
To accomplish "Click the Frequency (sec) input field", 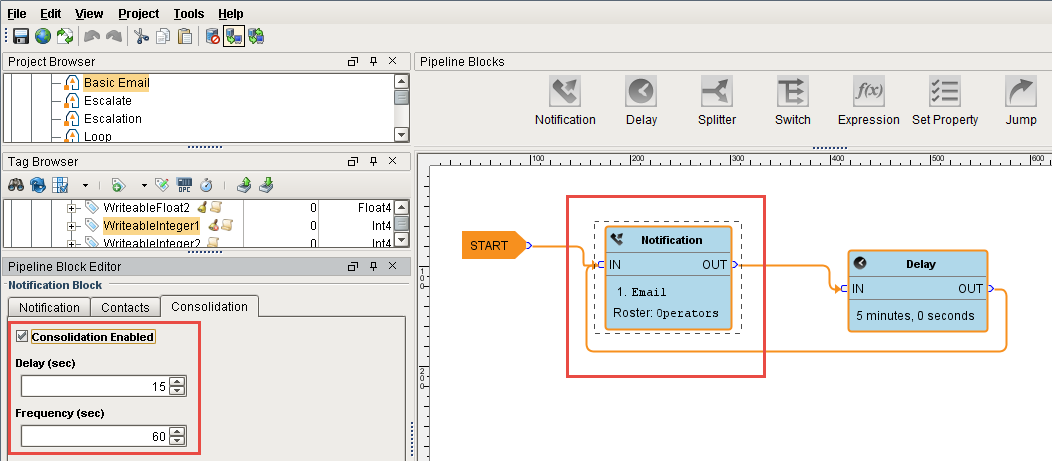I will 94,435.
